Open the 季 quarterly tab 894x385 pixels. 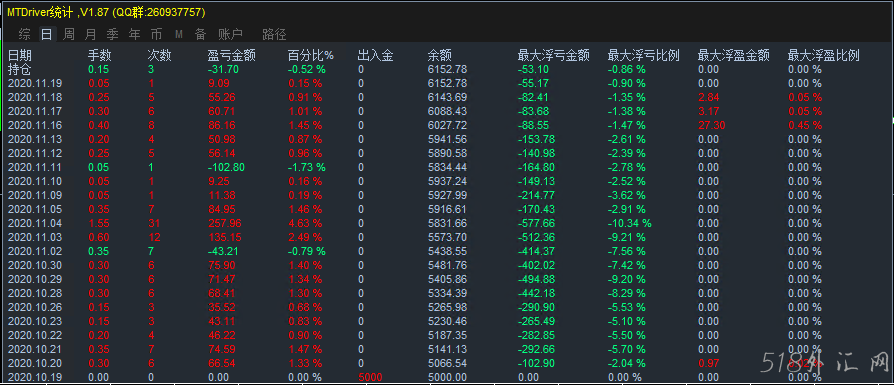click(113, 34)
